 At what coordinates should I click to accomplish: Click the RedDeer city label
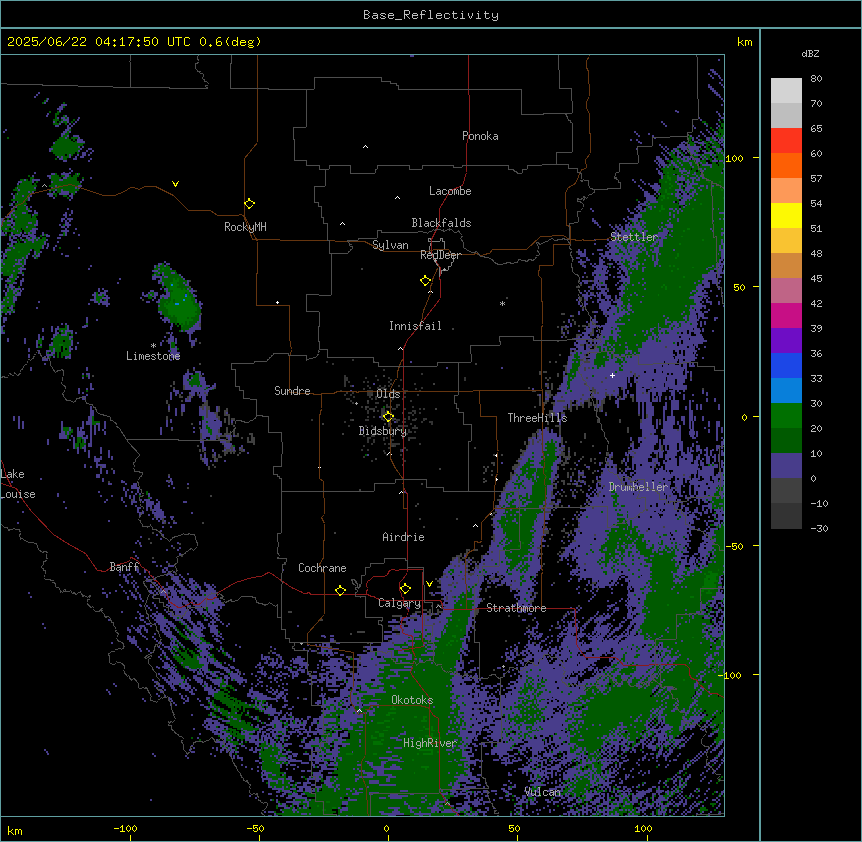[440, 255]
